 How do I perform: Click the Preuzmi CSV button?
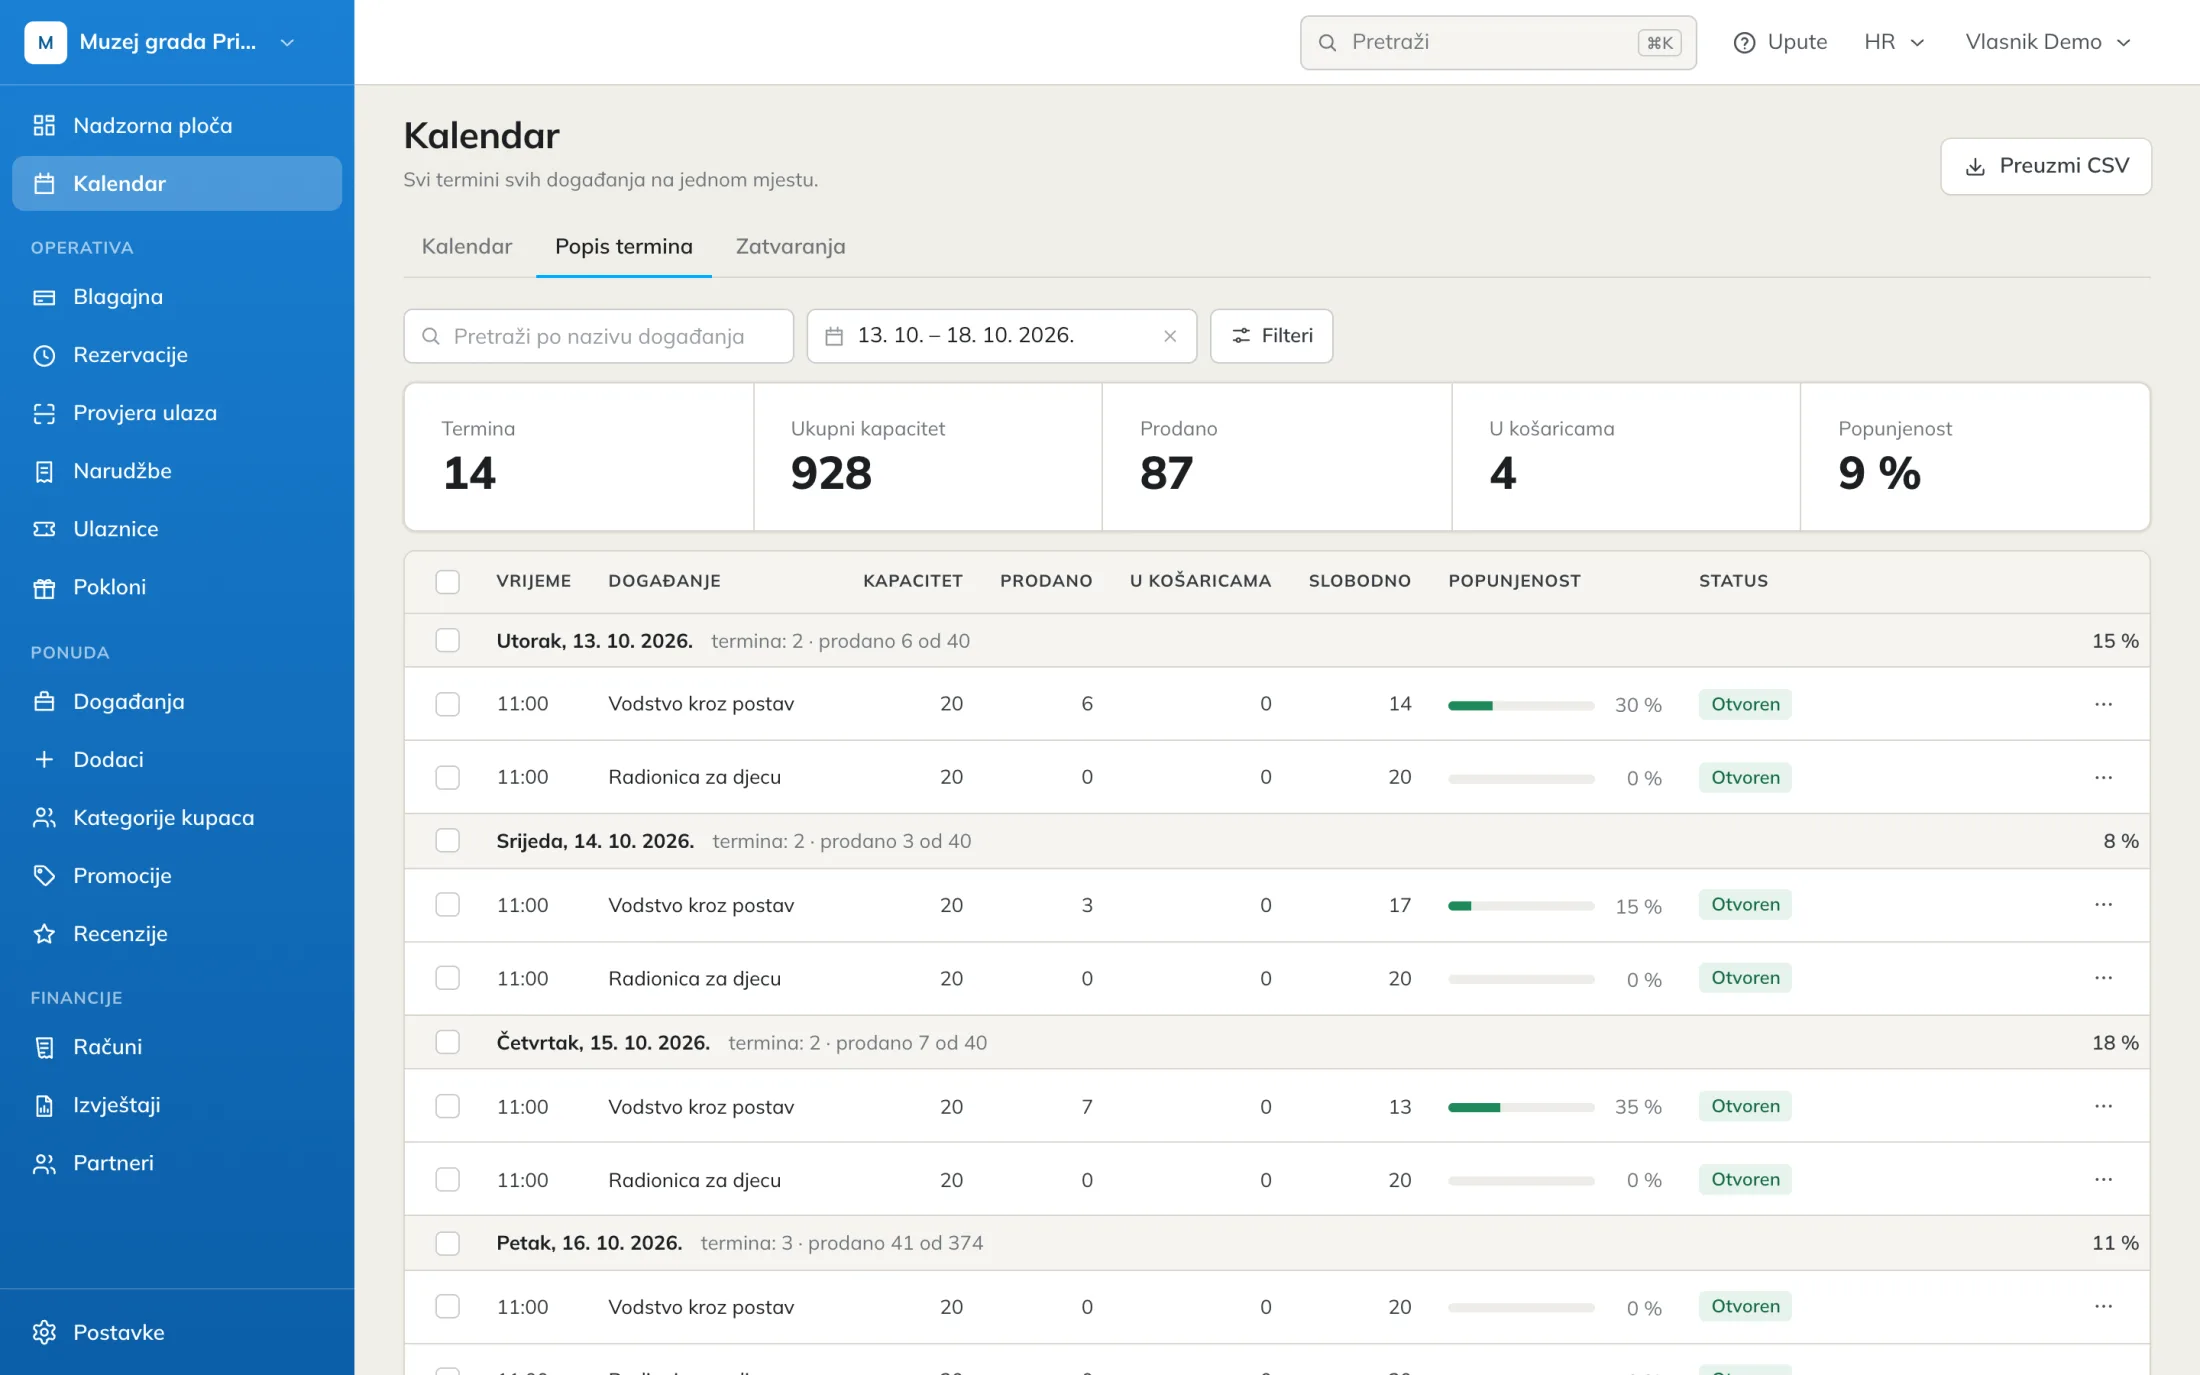tap(2046, 166)
